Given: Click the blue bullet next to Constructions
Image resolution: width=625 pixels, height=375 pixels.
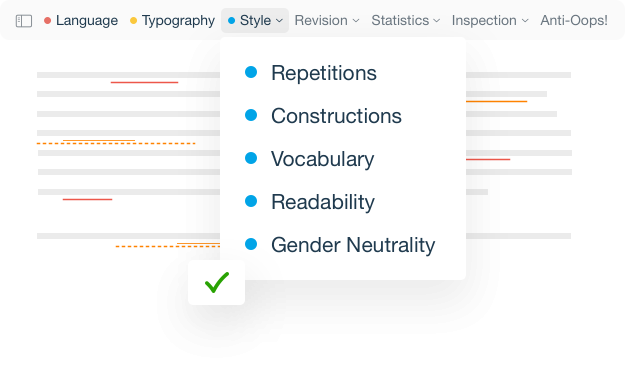Looking at the screenshot, I should [x=251, y=115].
